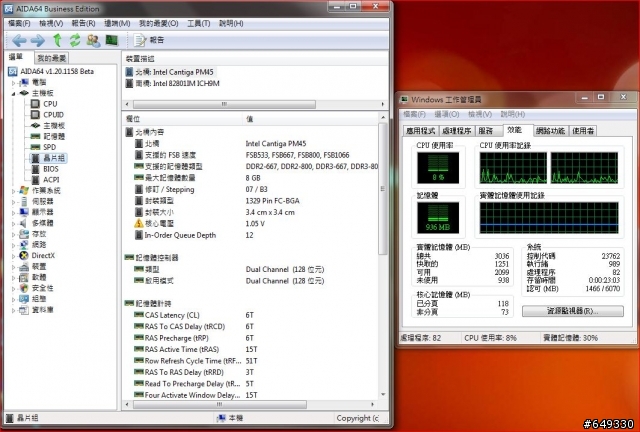Image resolution: width=640 pixels, height=432 pixels.
Task: Click the RAS Precharge (tRP) row
Action: [x=251, y=338]
